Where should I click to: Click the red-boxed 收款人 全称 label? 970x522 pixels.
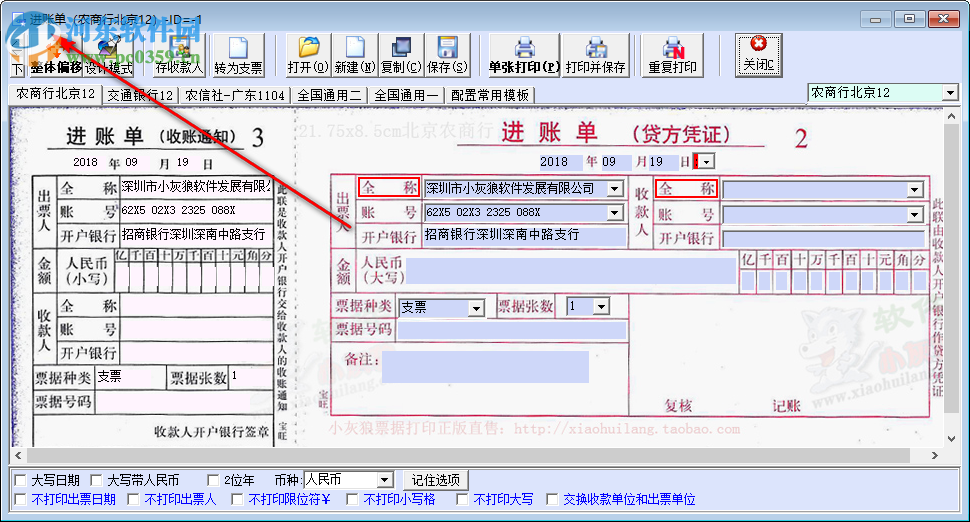click(x=686, y=188)
